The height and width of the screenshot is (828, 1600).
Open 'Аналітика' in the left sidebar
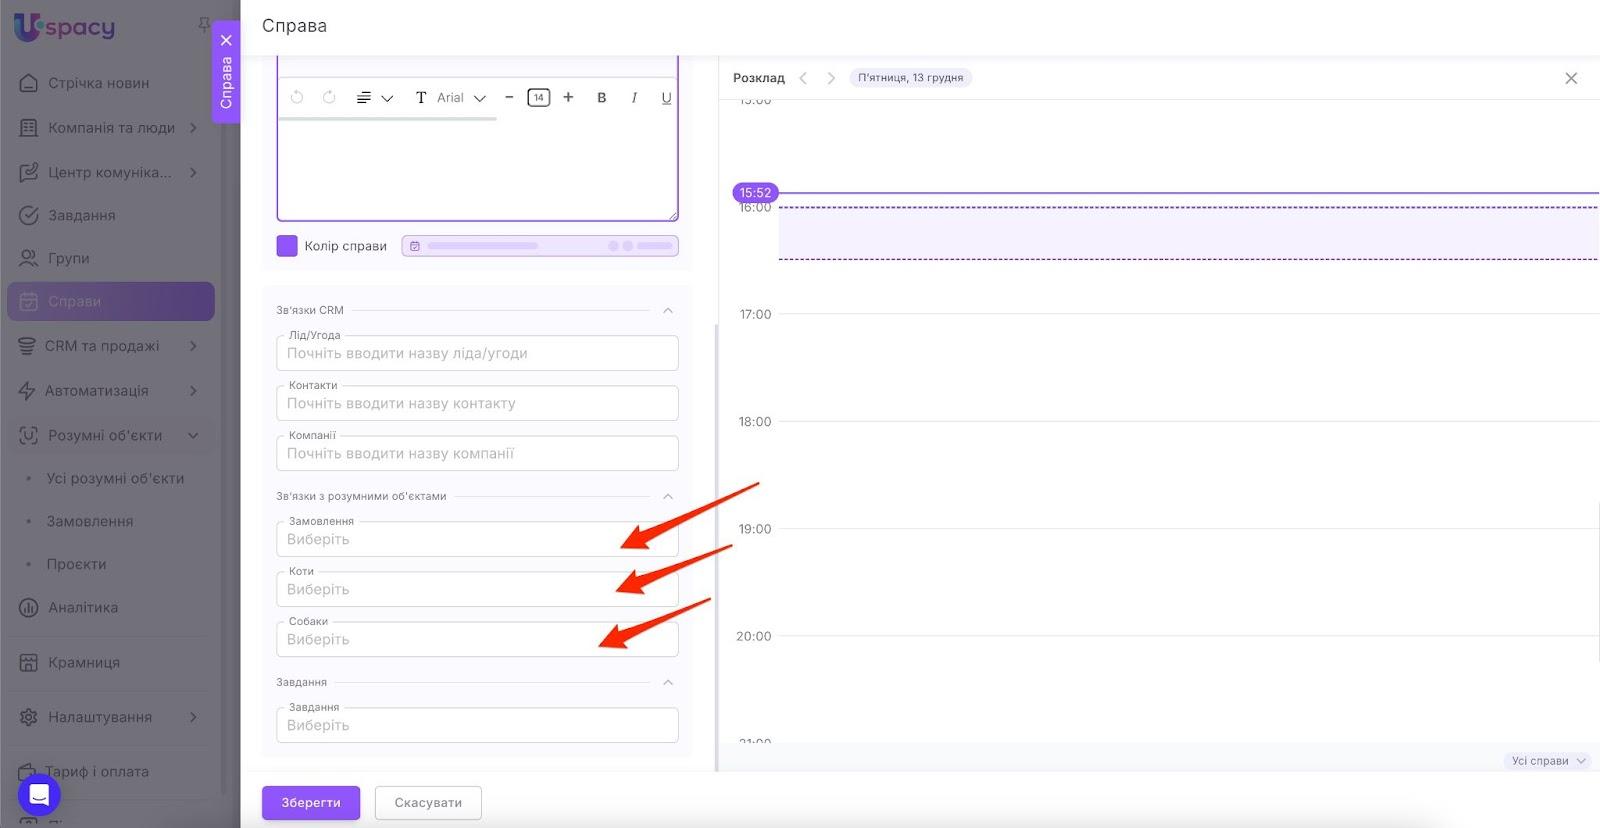click(83, 607)
